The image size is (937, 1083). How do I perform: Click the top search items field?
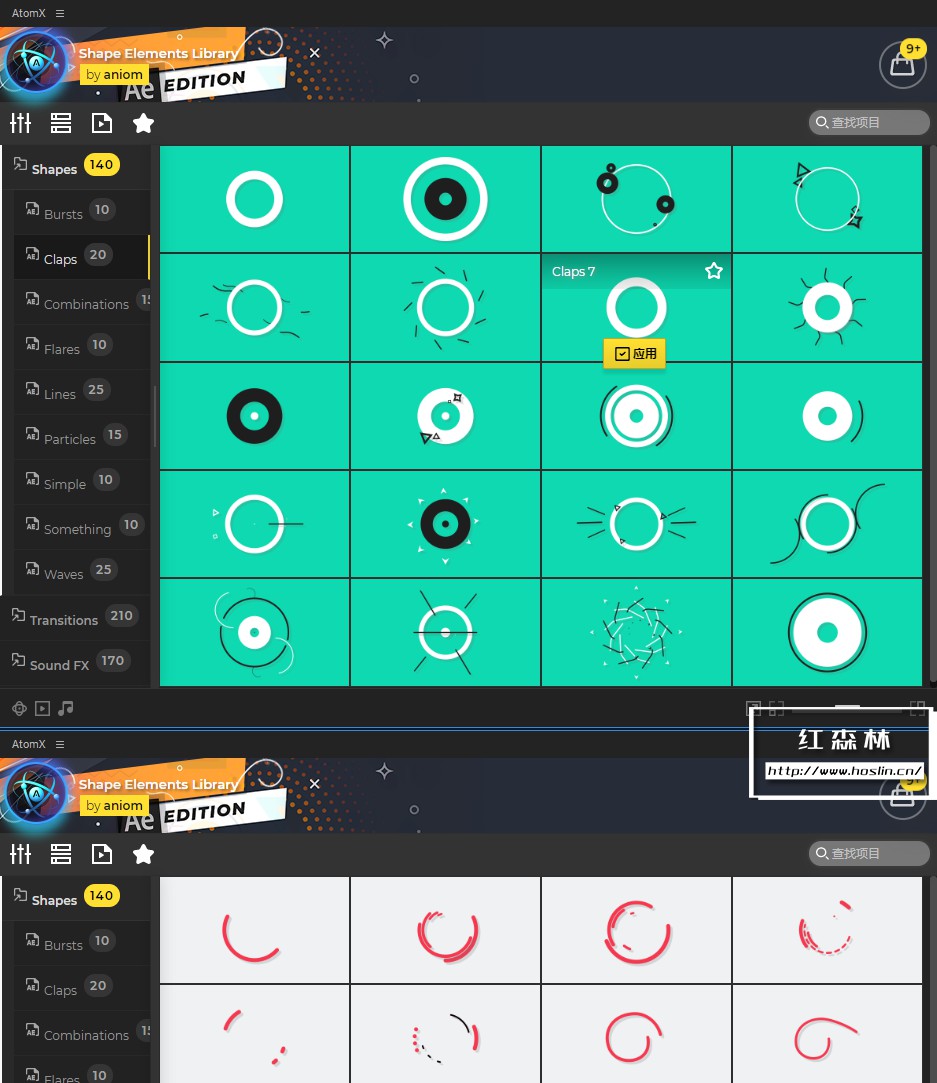[869, 122]
